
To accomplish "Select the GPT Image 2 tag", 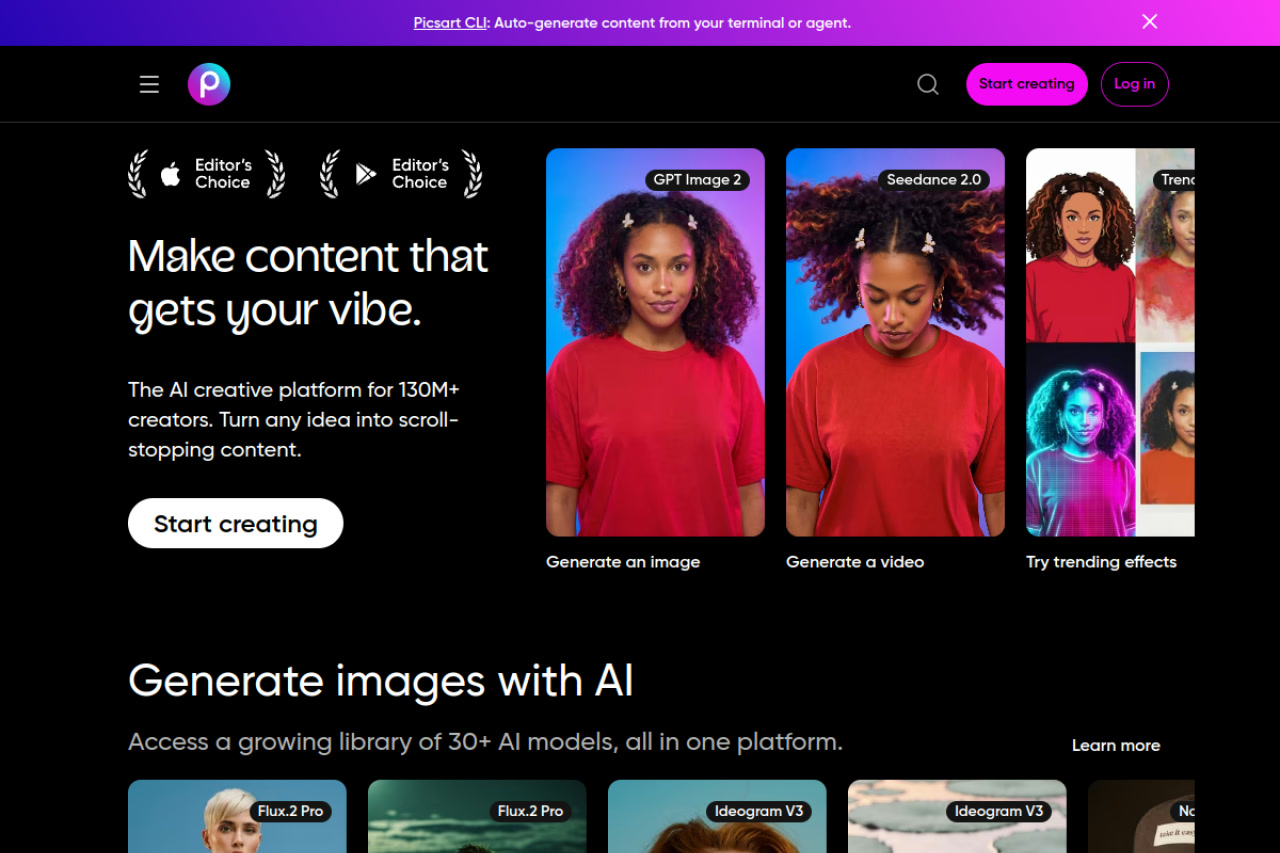I will [x=697, y=180].
